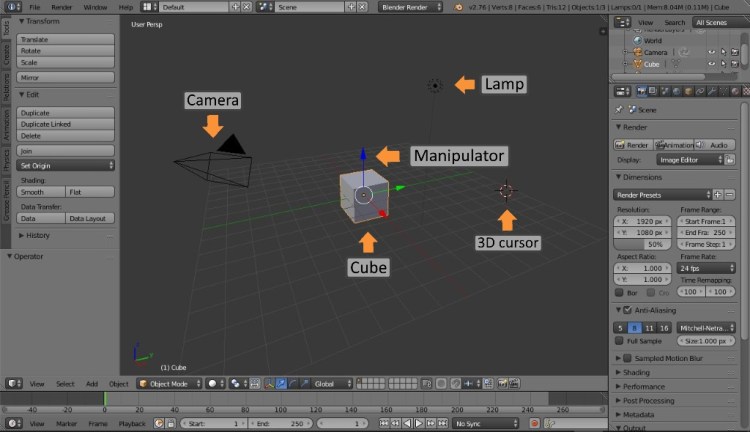Click the Cube mesh icon in outliner
750x432 pixels.
637,64
